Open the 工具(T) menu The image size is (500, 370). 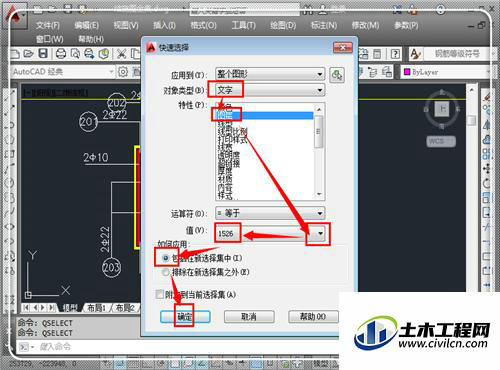(x=243, y=25)
